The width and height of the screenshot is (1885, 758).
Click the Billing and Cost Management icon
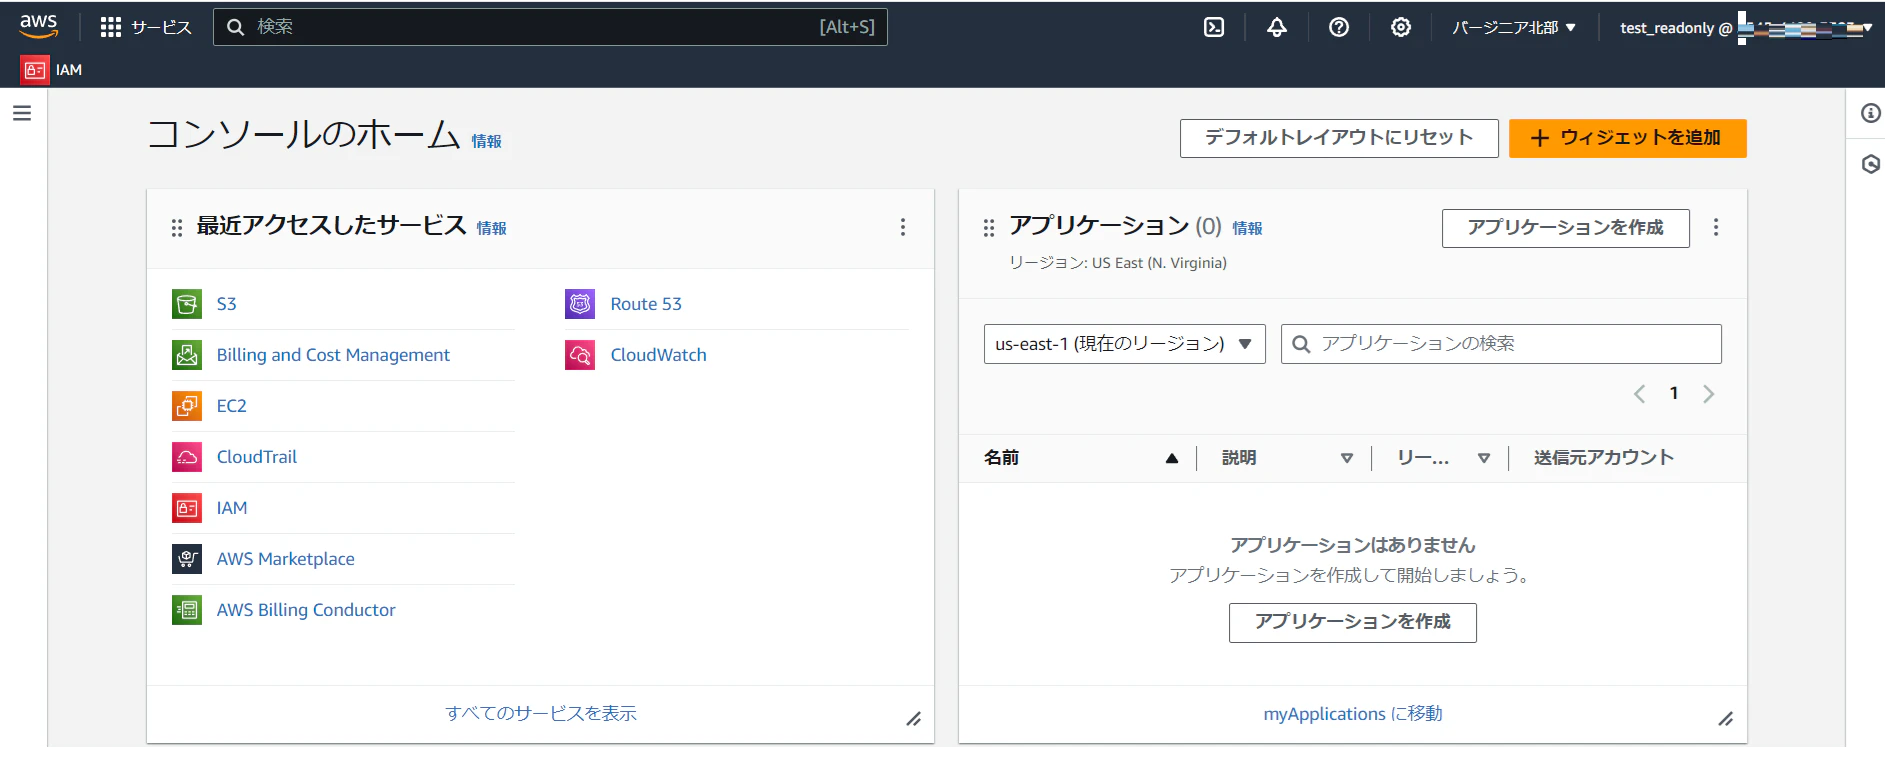[187, 355]
